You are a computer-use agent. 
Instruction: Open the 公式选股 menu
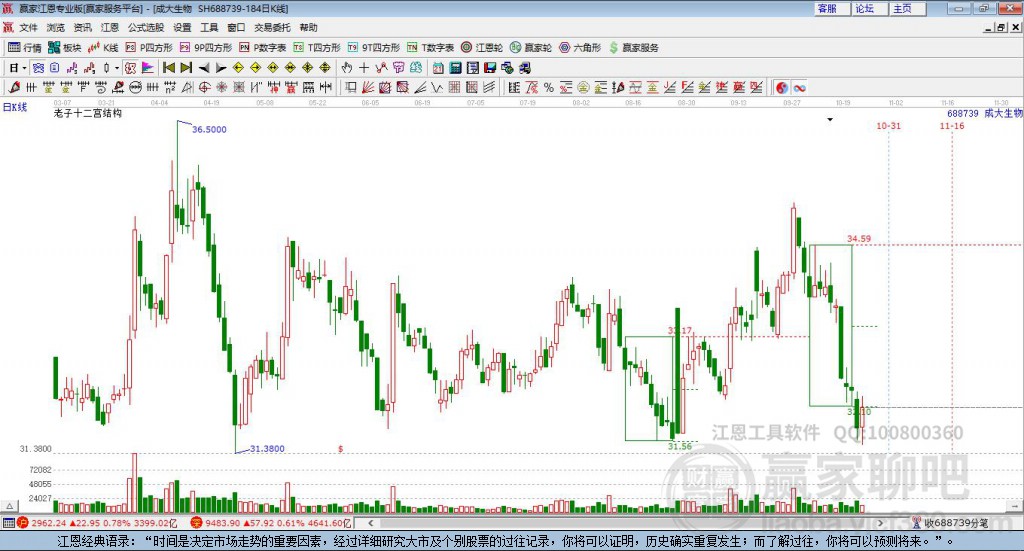click(146, 27)
